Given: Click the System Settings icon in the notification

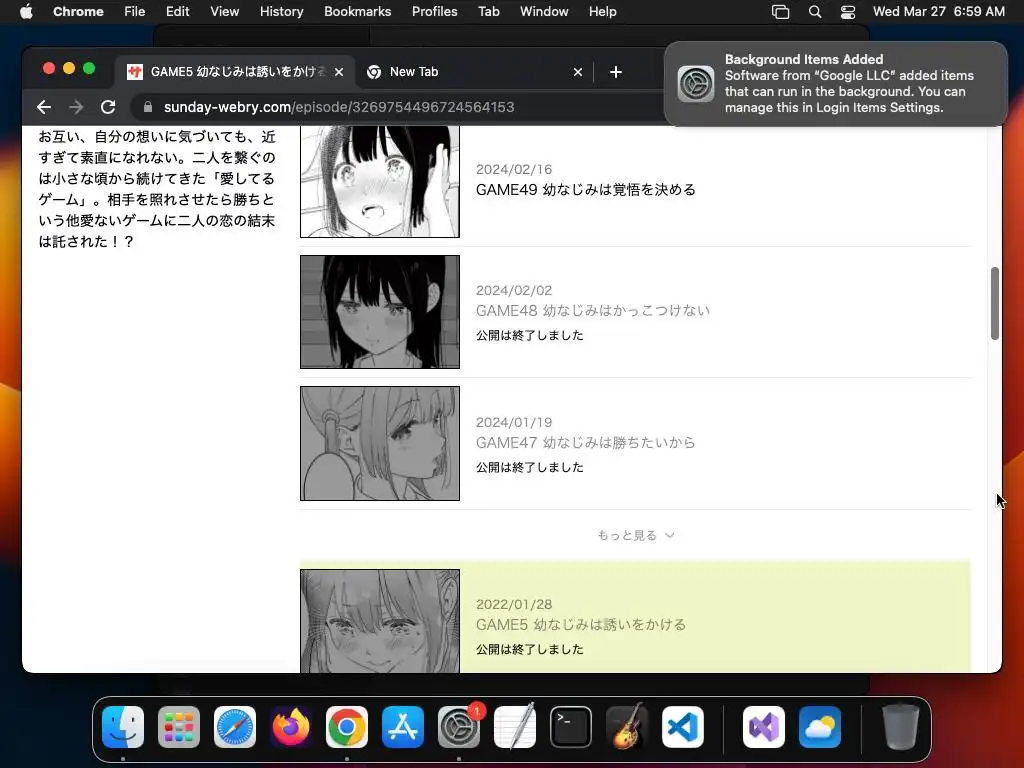Looking at the screenshot, I should [x=696, y=84].
